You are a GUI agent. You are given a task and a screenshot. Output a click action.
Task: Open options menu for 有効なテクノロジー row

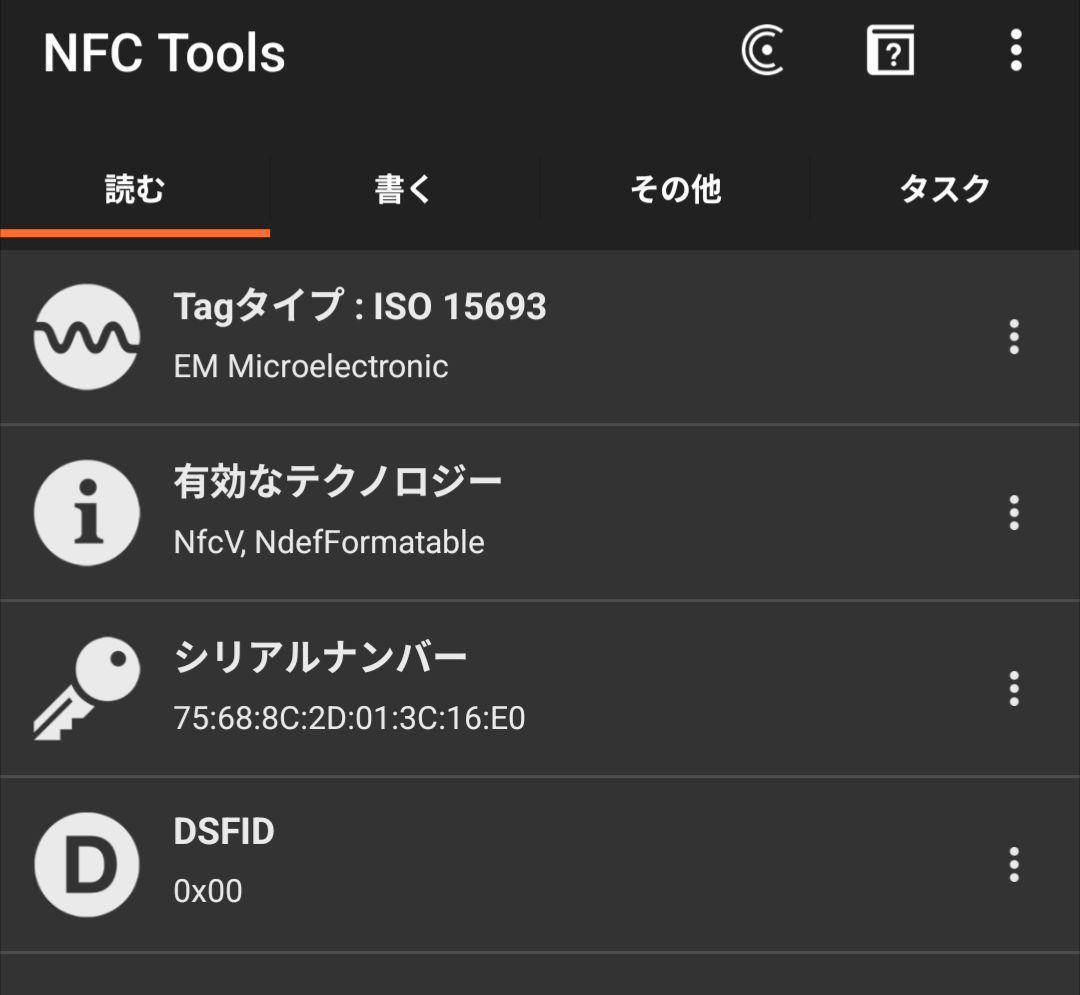click(1014, 513)
